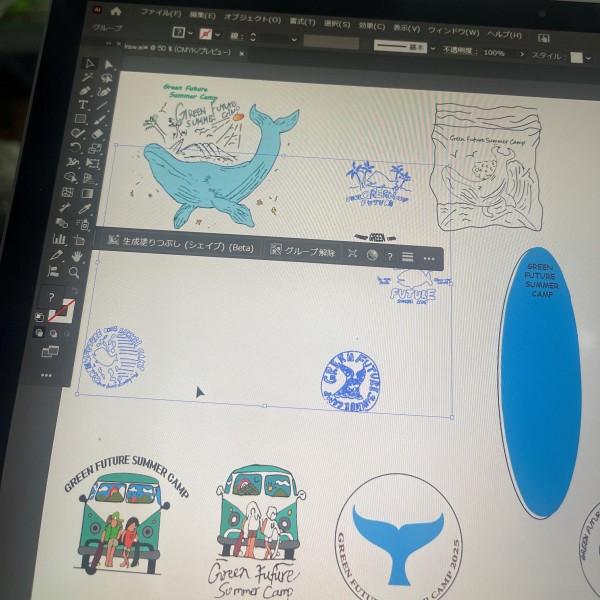Image resolution: width=600 pixels, height=600 pixels.
Task: Click the control bar fill swatch
Action: pos(178,33)
